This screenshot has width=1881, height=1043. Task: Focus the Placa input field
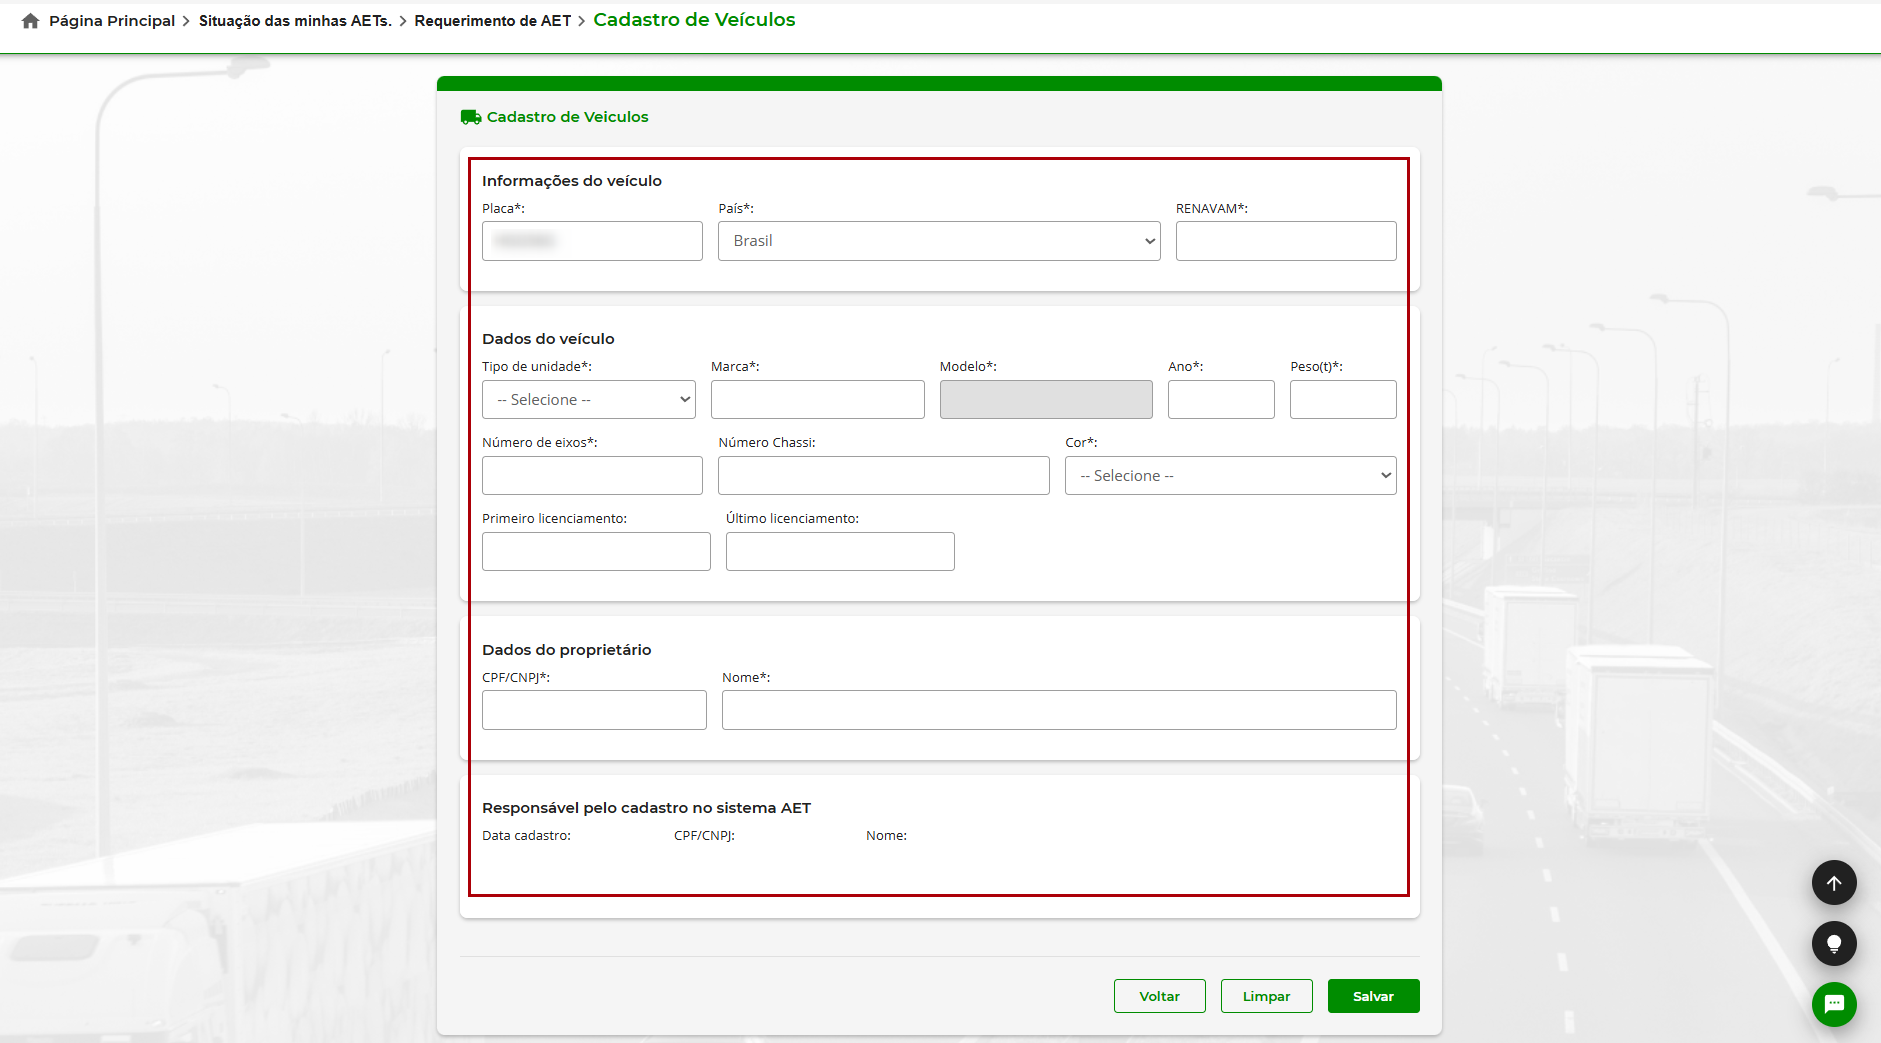point(592,241)
